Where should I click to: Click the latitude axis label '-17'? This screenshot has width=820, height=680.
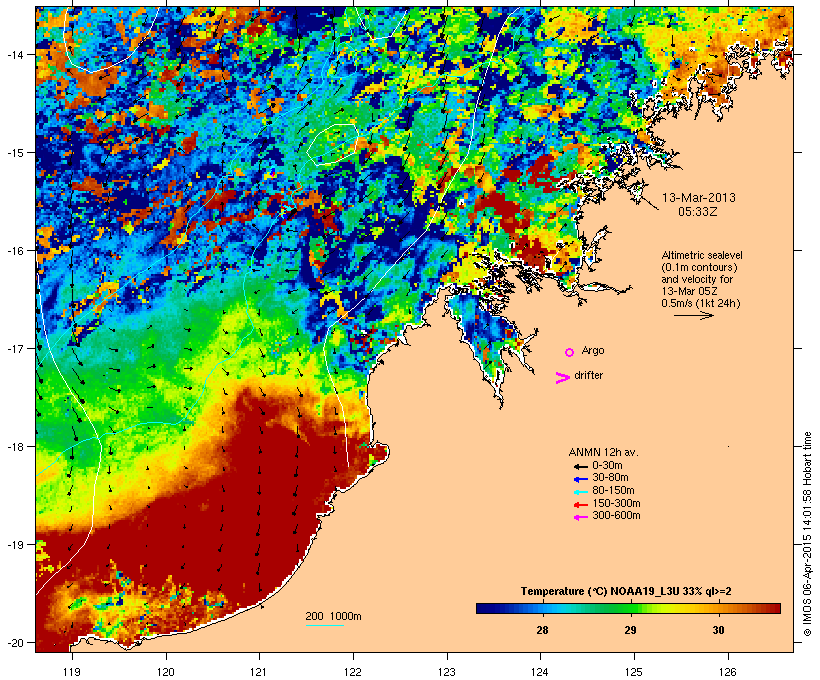(x=14, y=348)
